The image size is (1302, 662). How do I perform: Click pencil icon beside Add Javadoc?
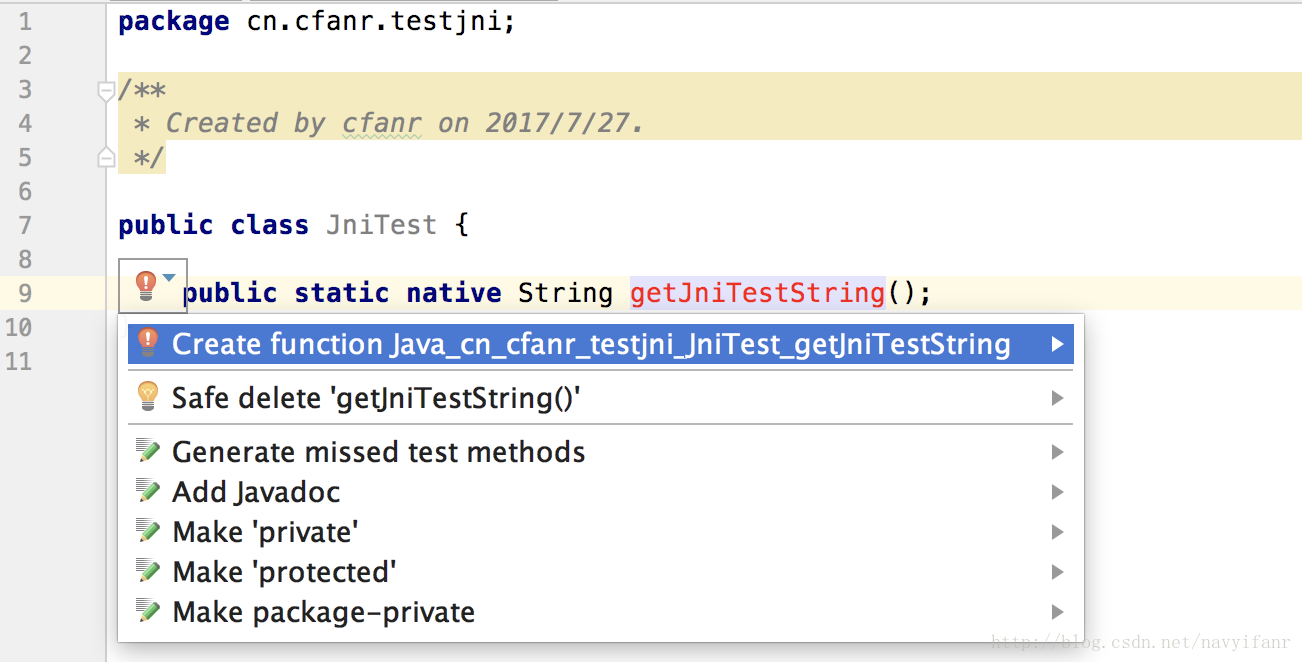pos(148,492)
